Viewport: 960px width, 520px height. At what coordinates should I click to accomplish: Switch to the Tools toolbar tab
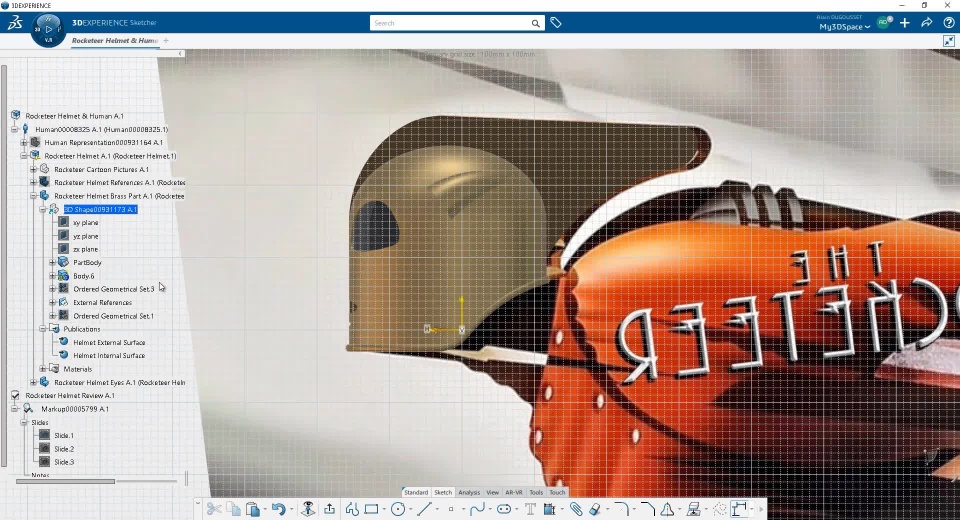coord(536,492)
